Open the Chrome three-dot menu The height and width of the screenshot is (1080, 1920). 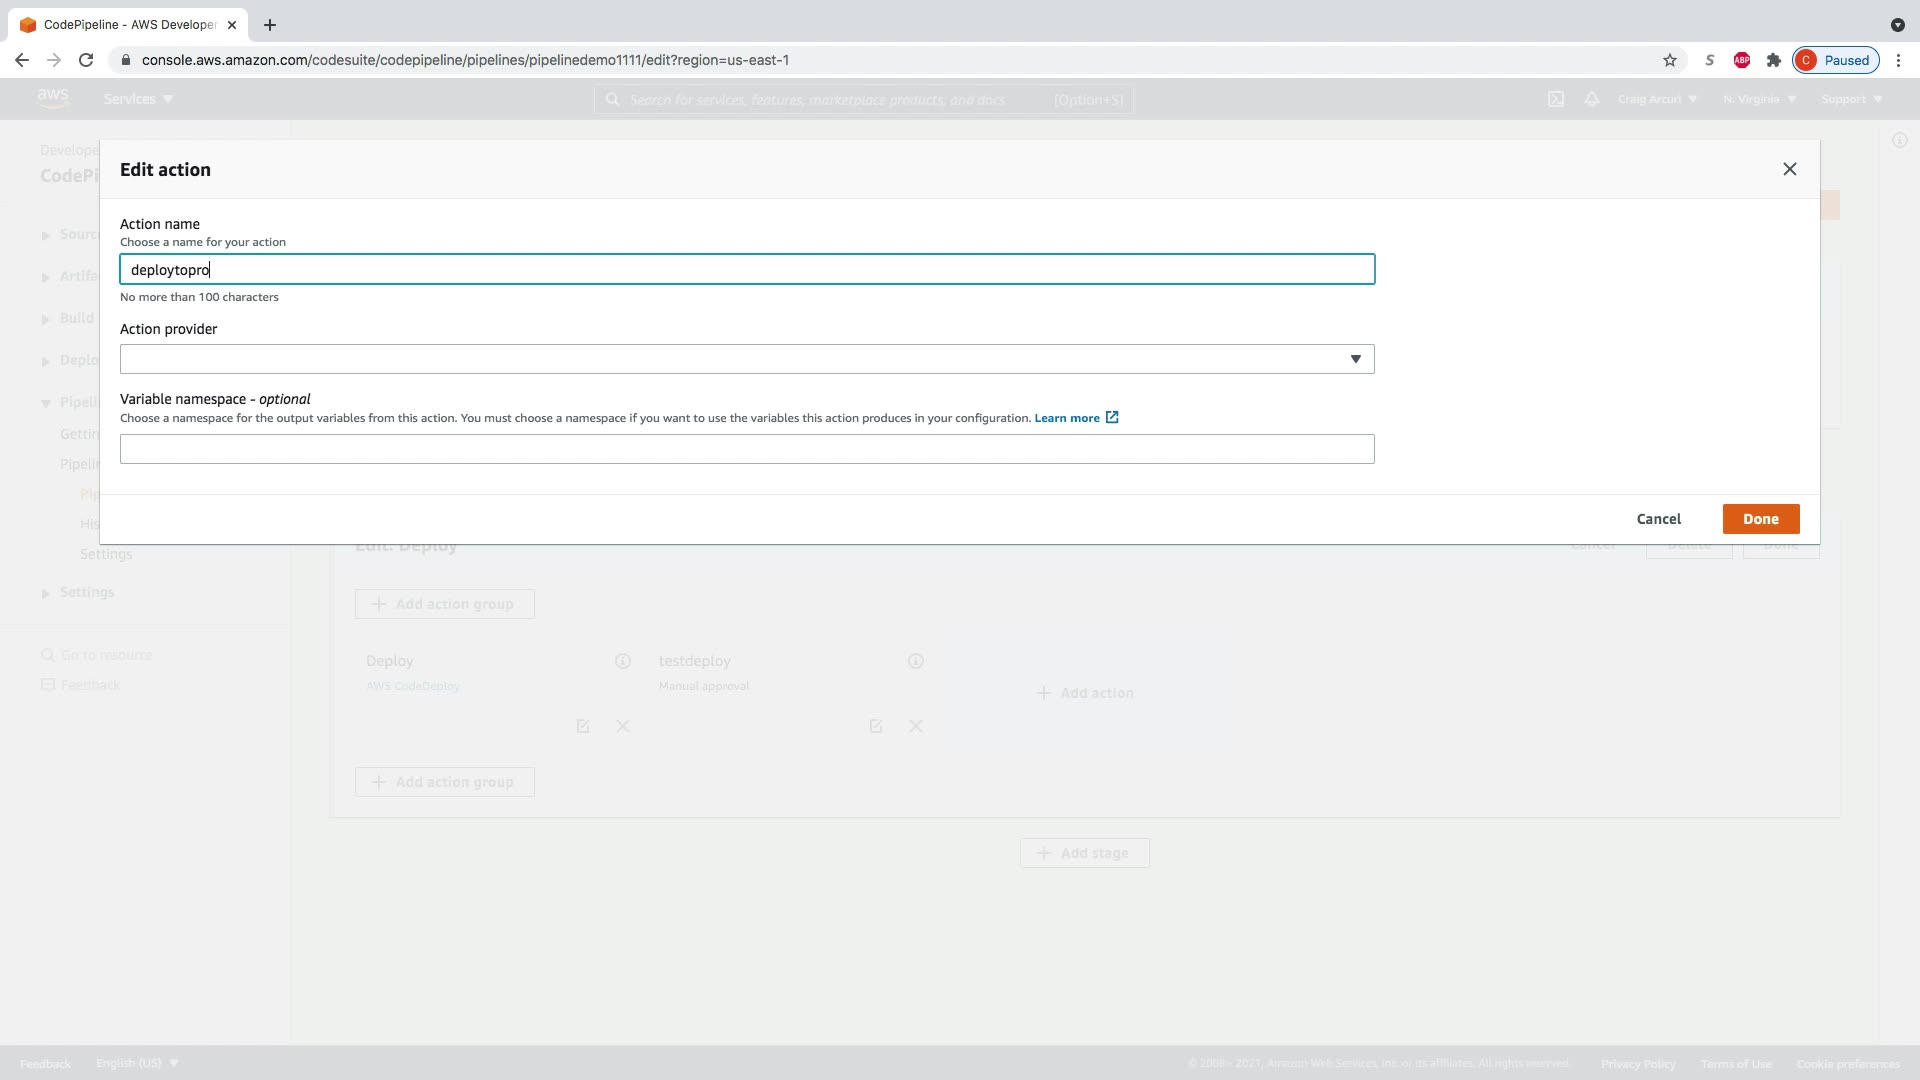tap(1898, 60)
